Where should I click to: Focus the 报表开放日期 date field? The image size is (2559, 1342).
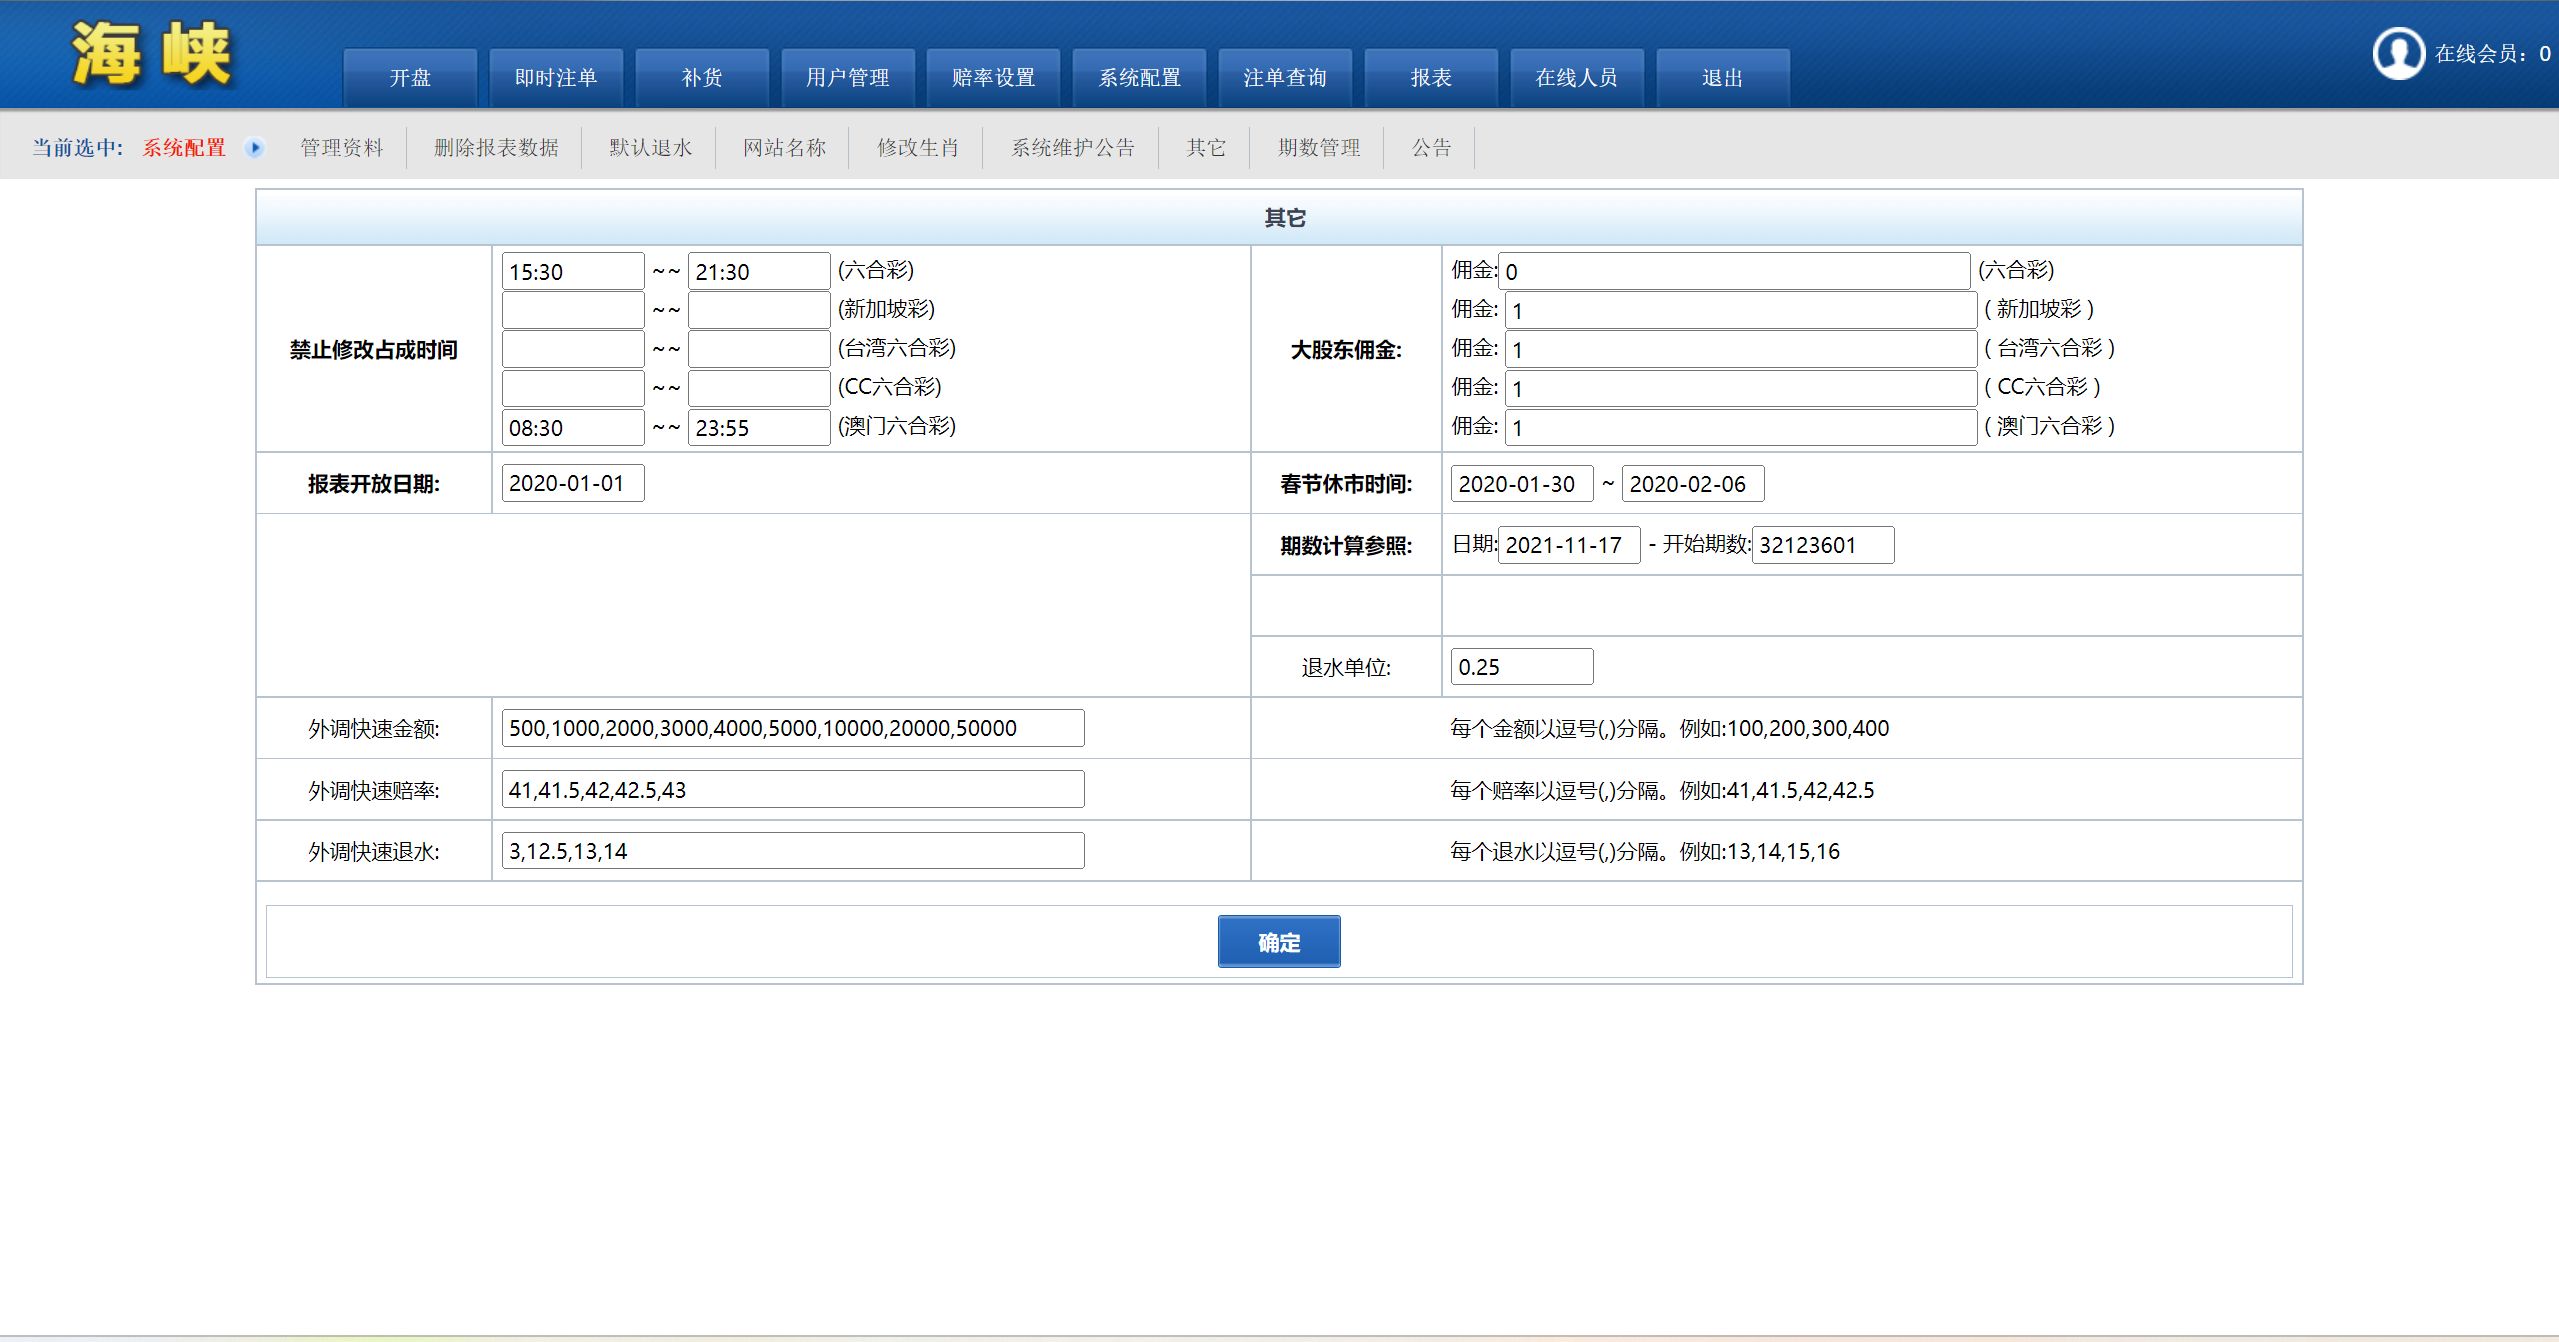pyautogui.click(x=572, y=483)
